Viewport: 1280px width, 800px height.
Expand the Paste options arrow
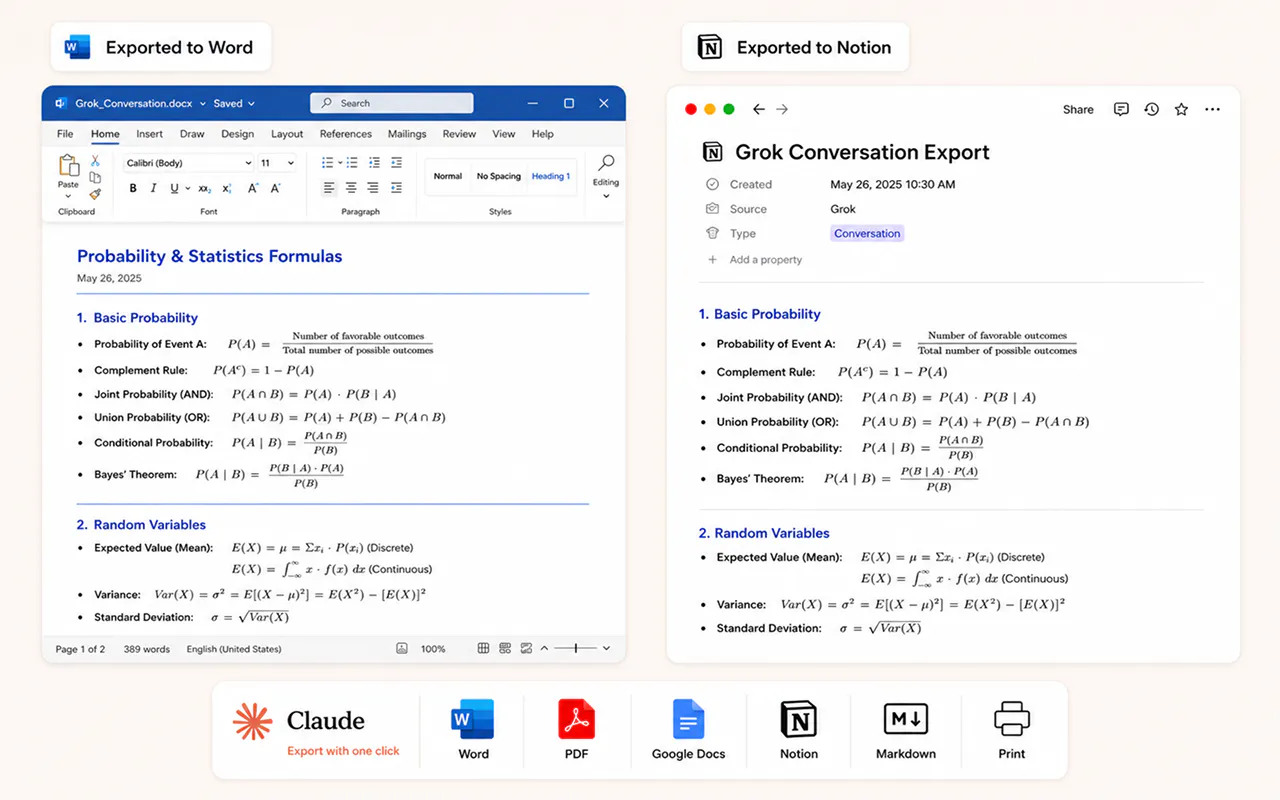(68, 196)
